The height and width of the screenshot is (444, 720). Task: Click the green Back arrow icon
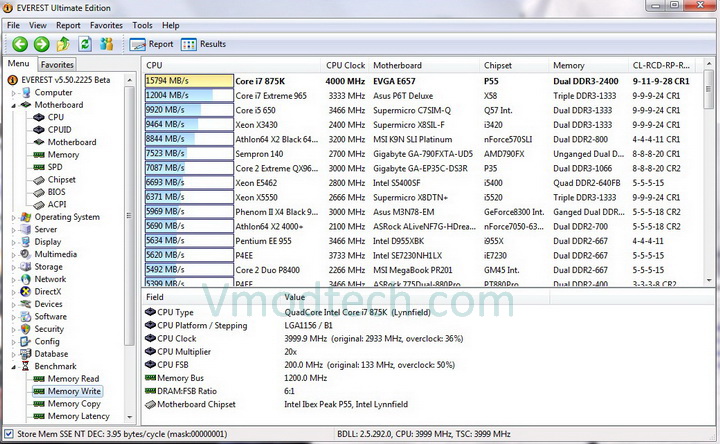click(20, 44)
